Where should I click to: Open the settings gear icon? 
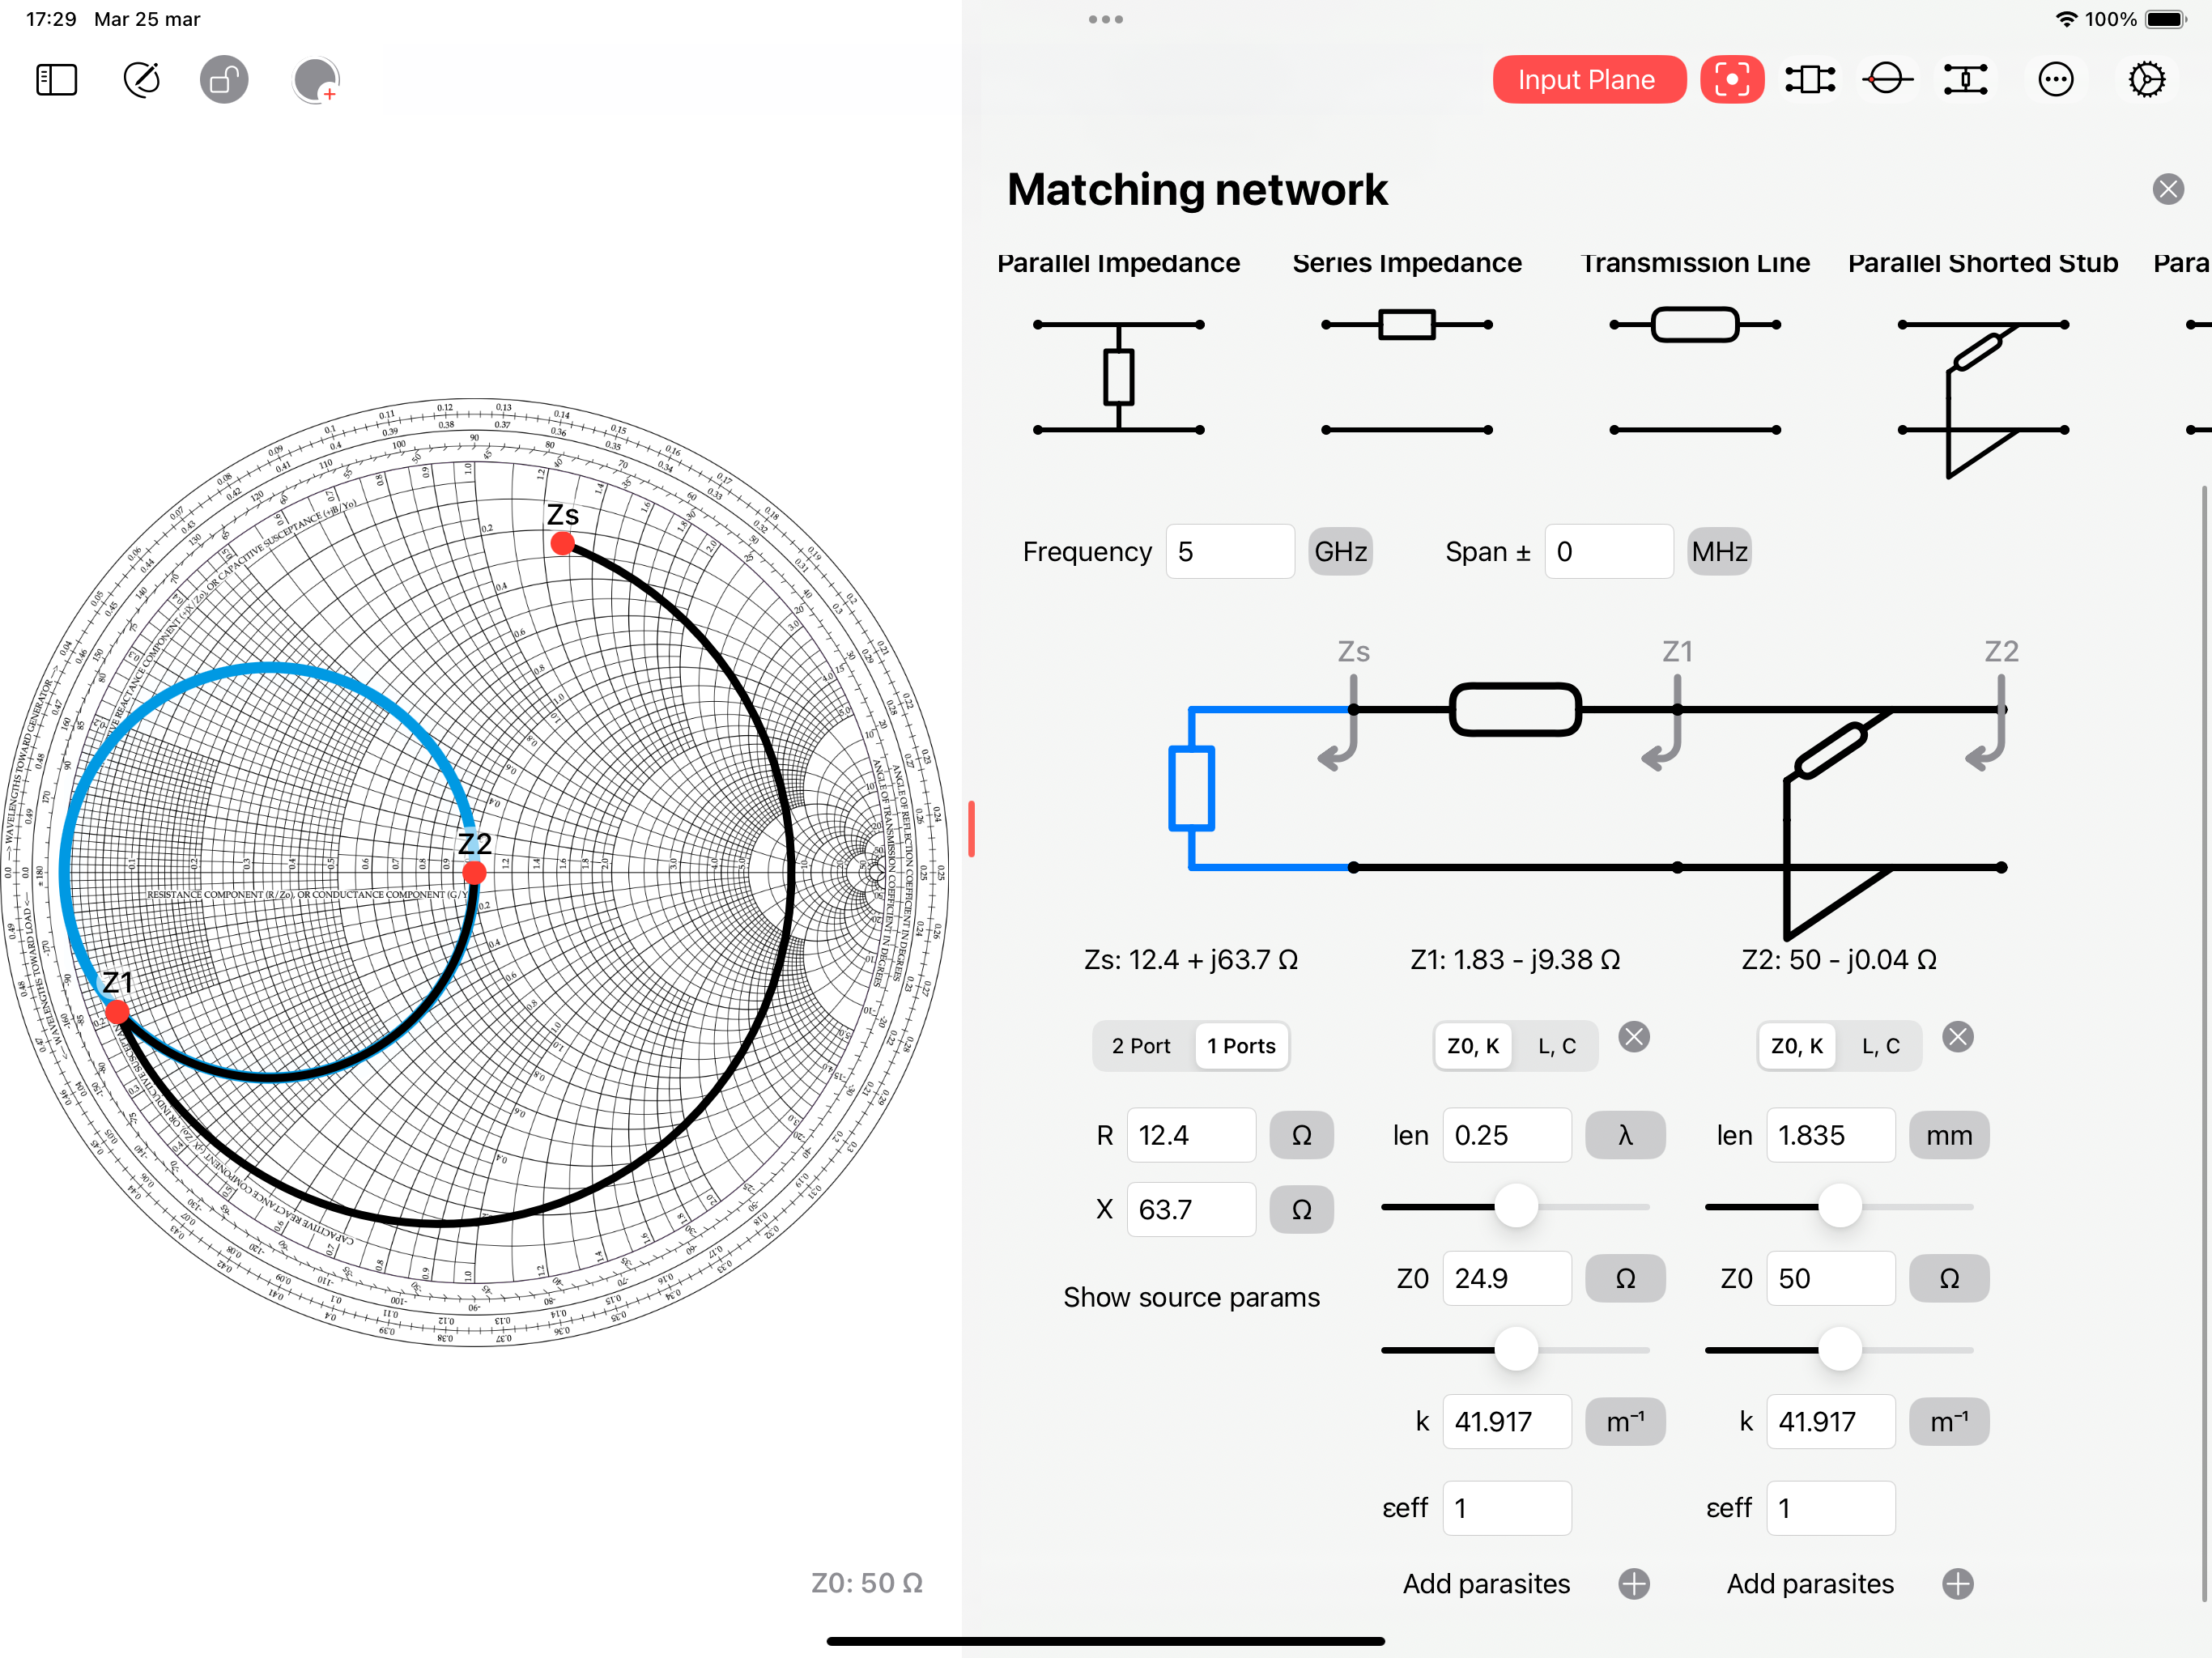pos(2147,80)
